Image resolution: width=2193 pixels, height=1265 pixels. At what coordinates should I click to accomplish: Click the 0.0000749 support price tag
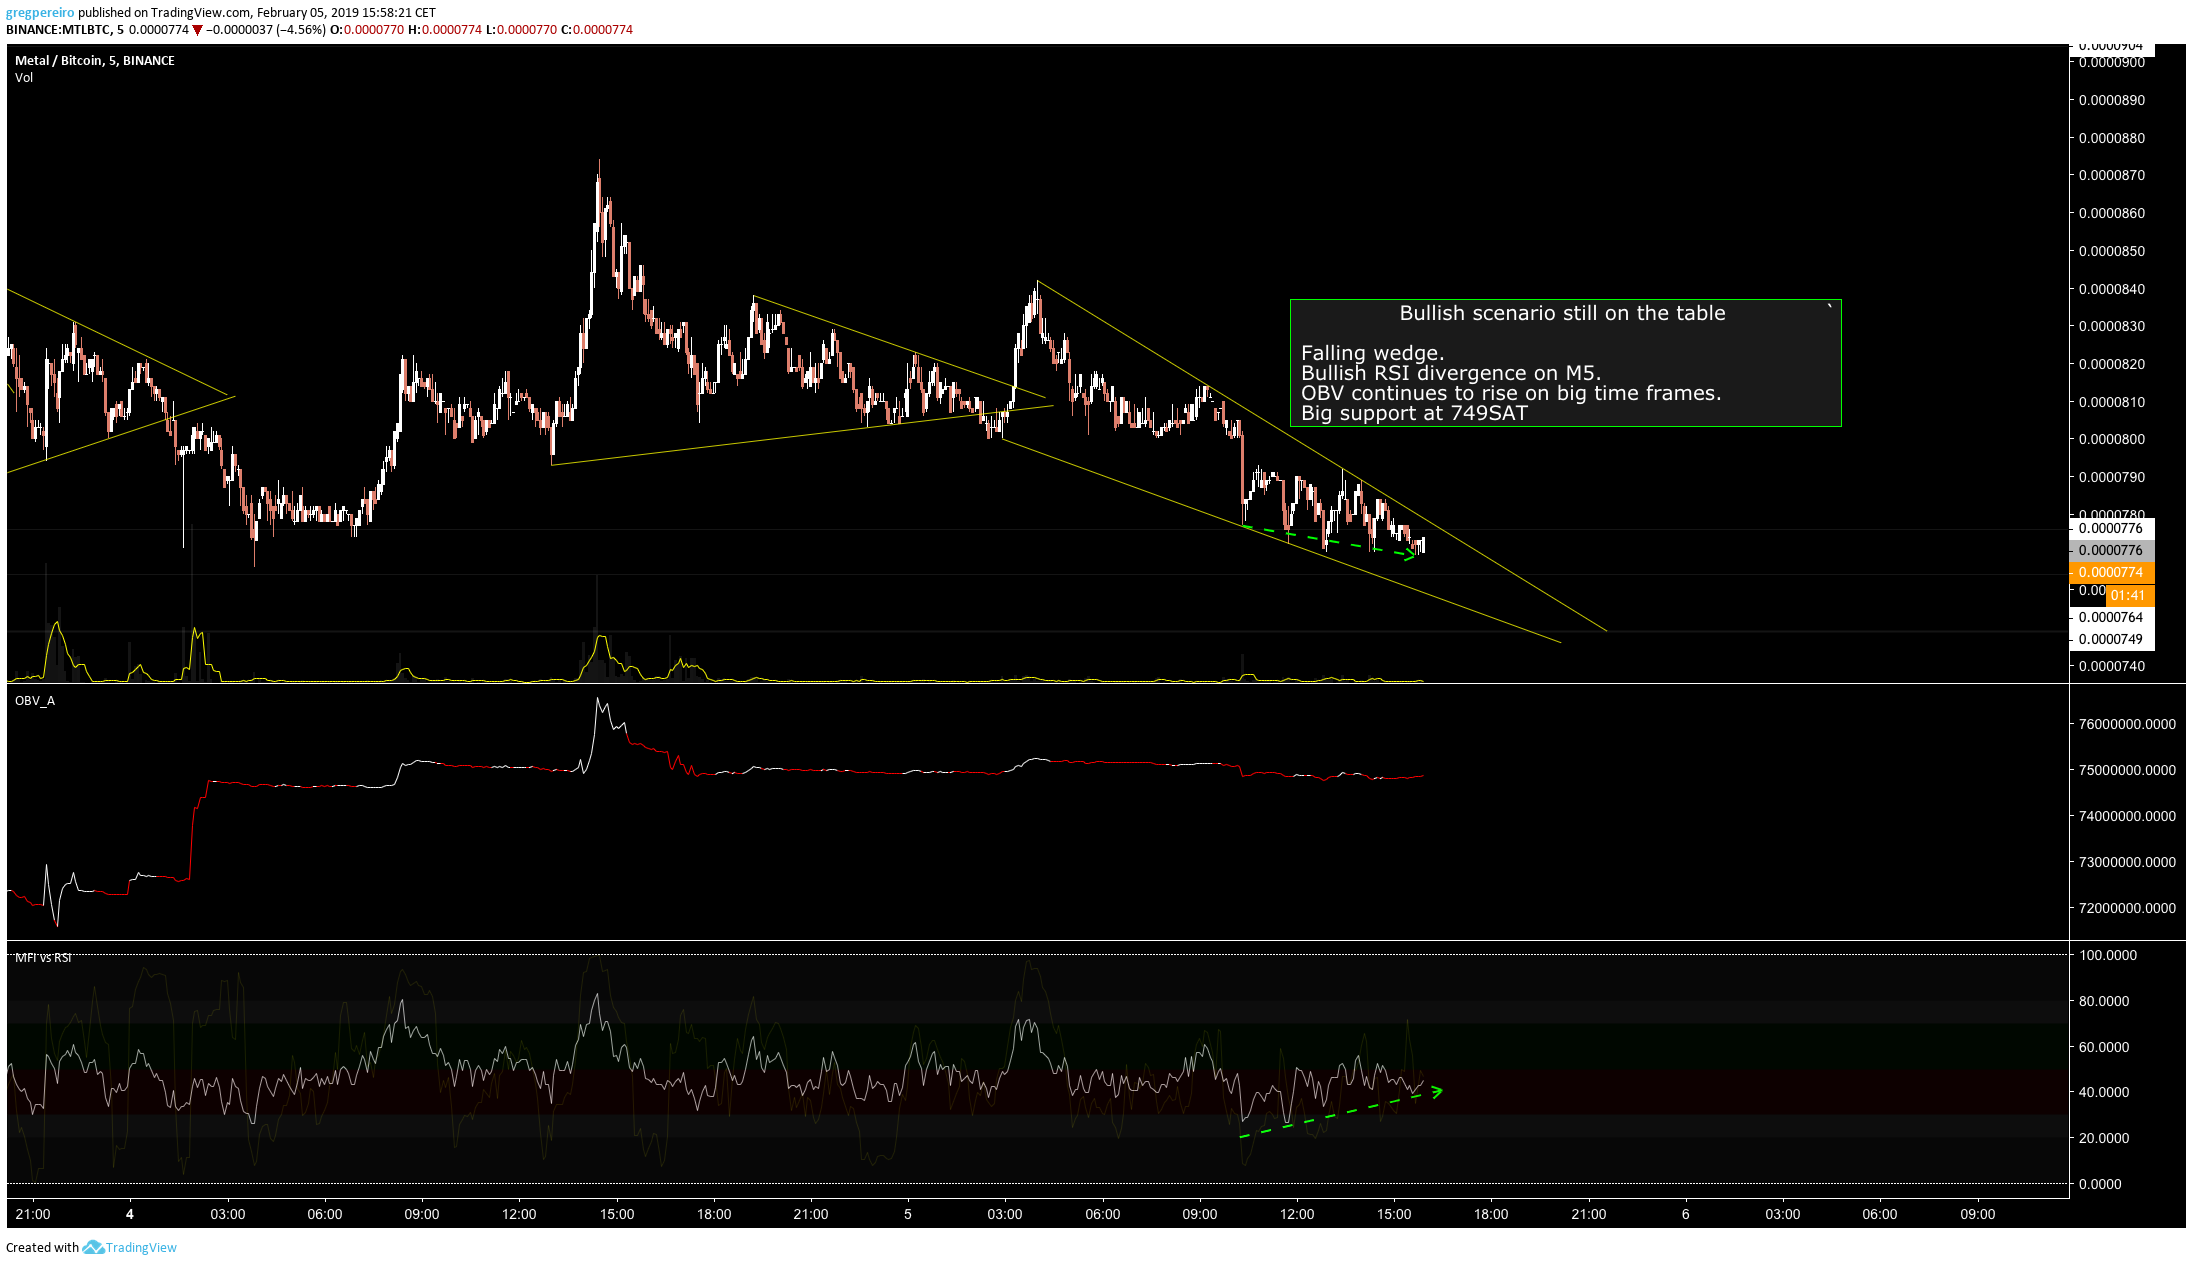click(2111, 640)
